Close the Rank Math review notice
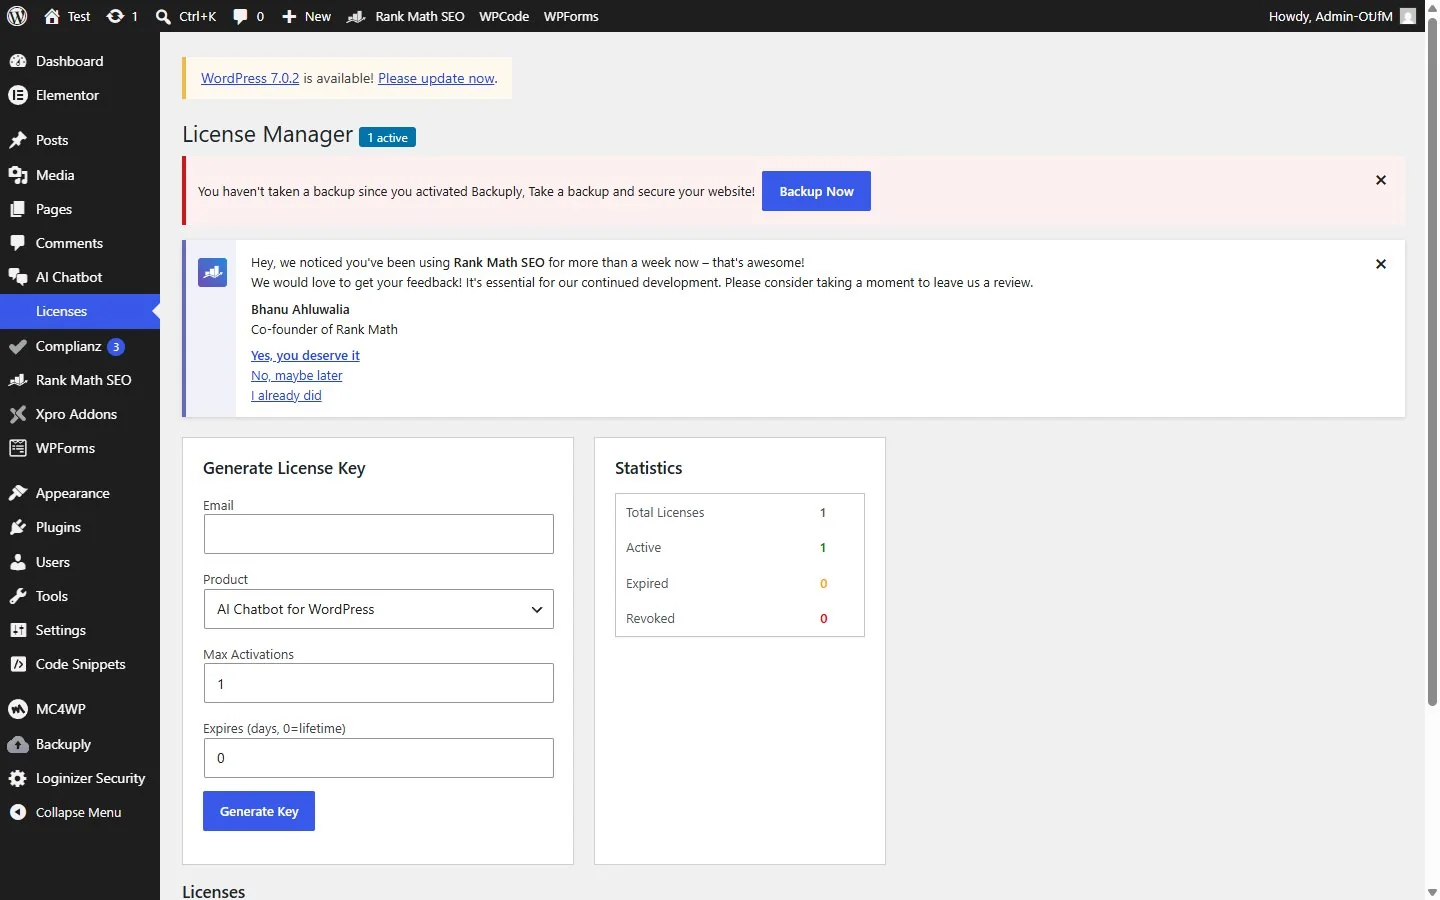The width and height of the screenshot is (1440, 900). click(x=1381, y=264)
